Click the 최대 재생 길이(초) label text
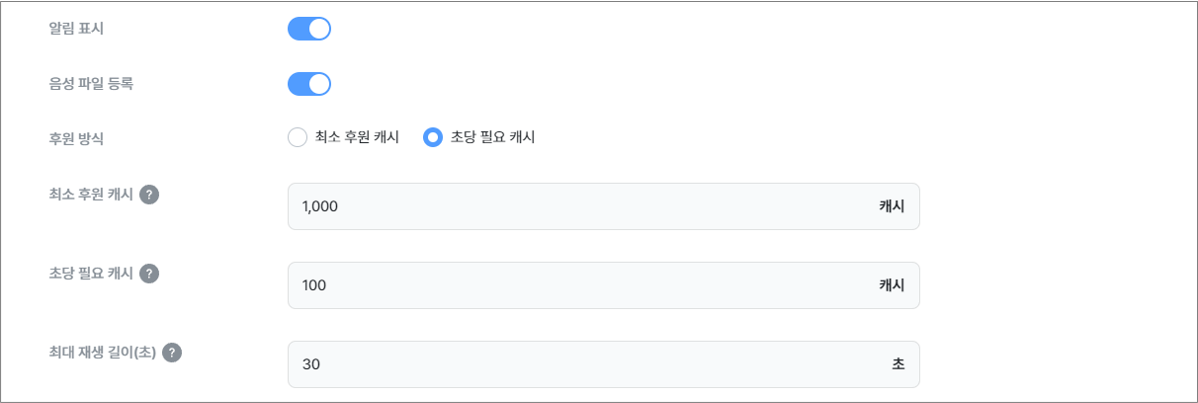Screen dimensions: 1198x403 pos(102,353)
